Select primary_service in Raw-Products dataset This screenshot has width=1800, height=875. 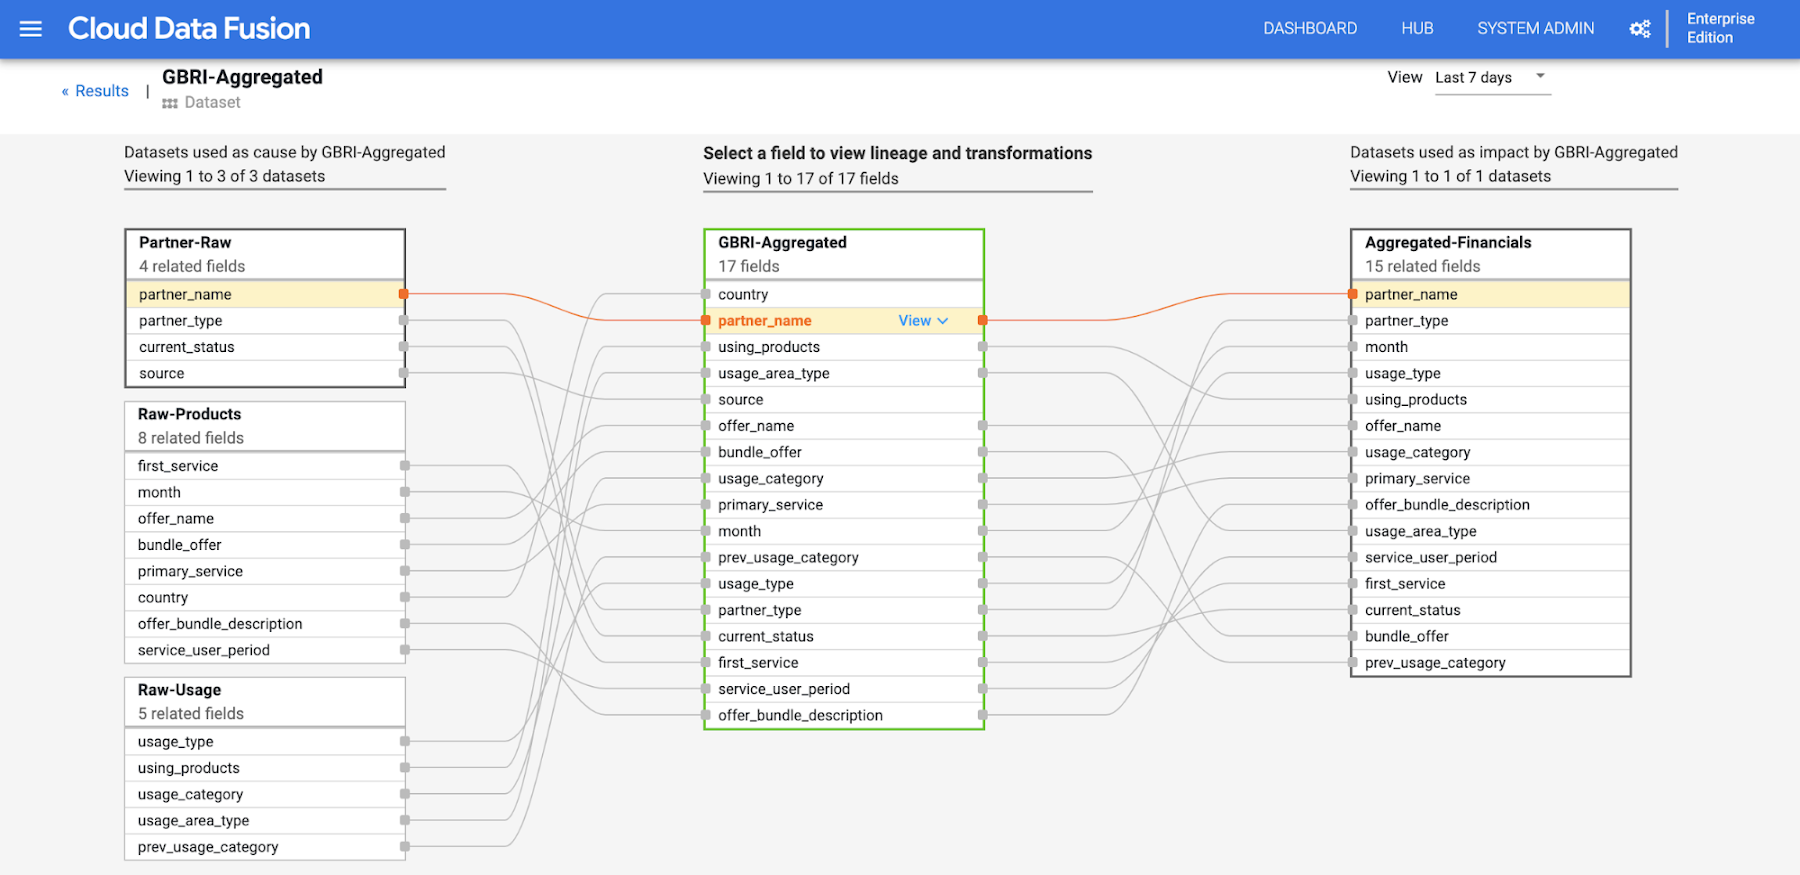click(x=265, y=571)
